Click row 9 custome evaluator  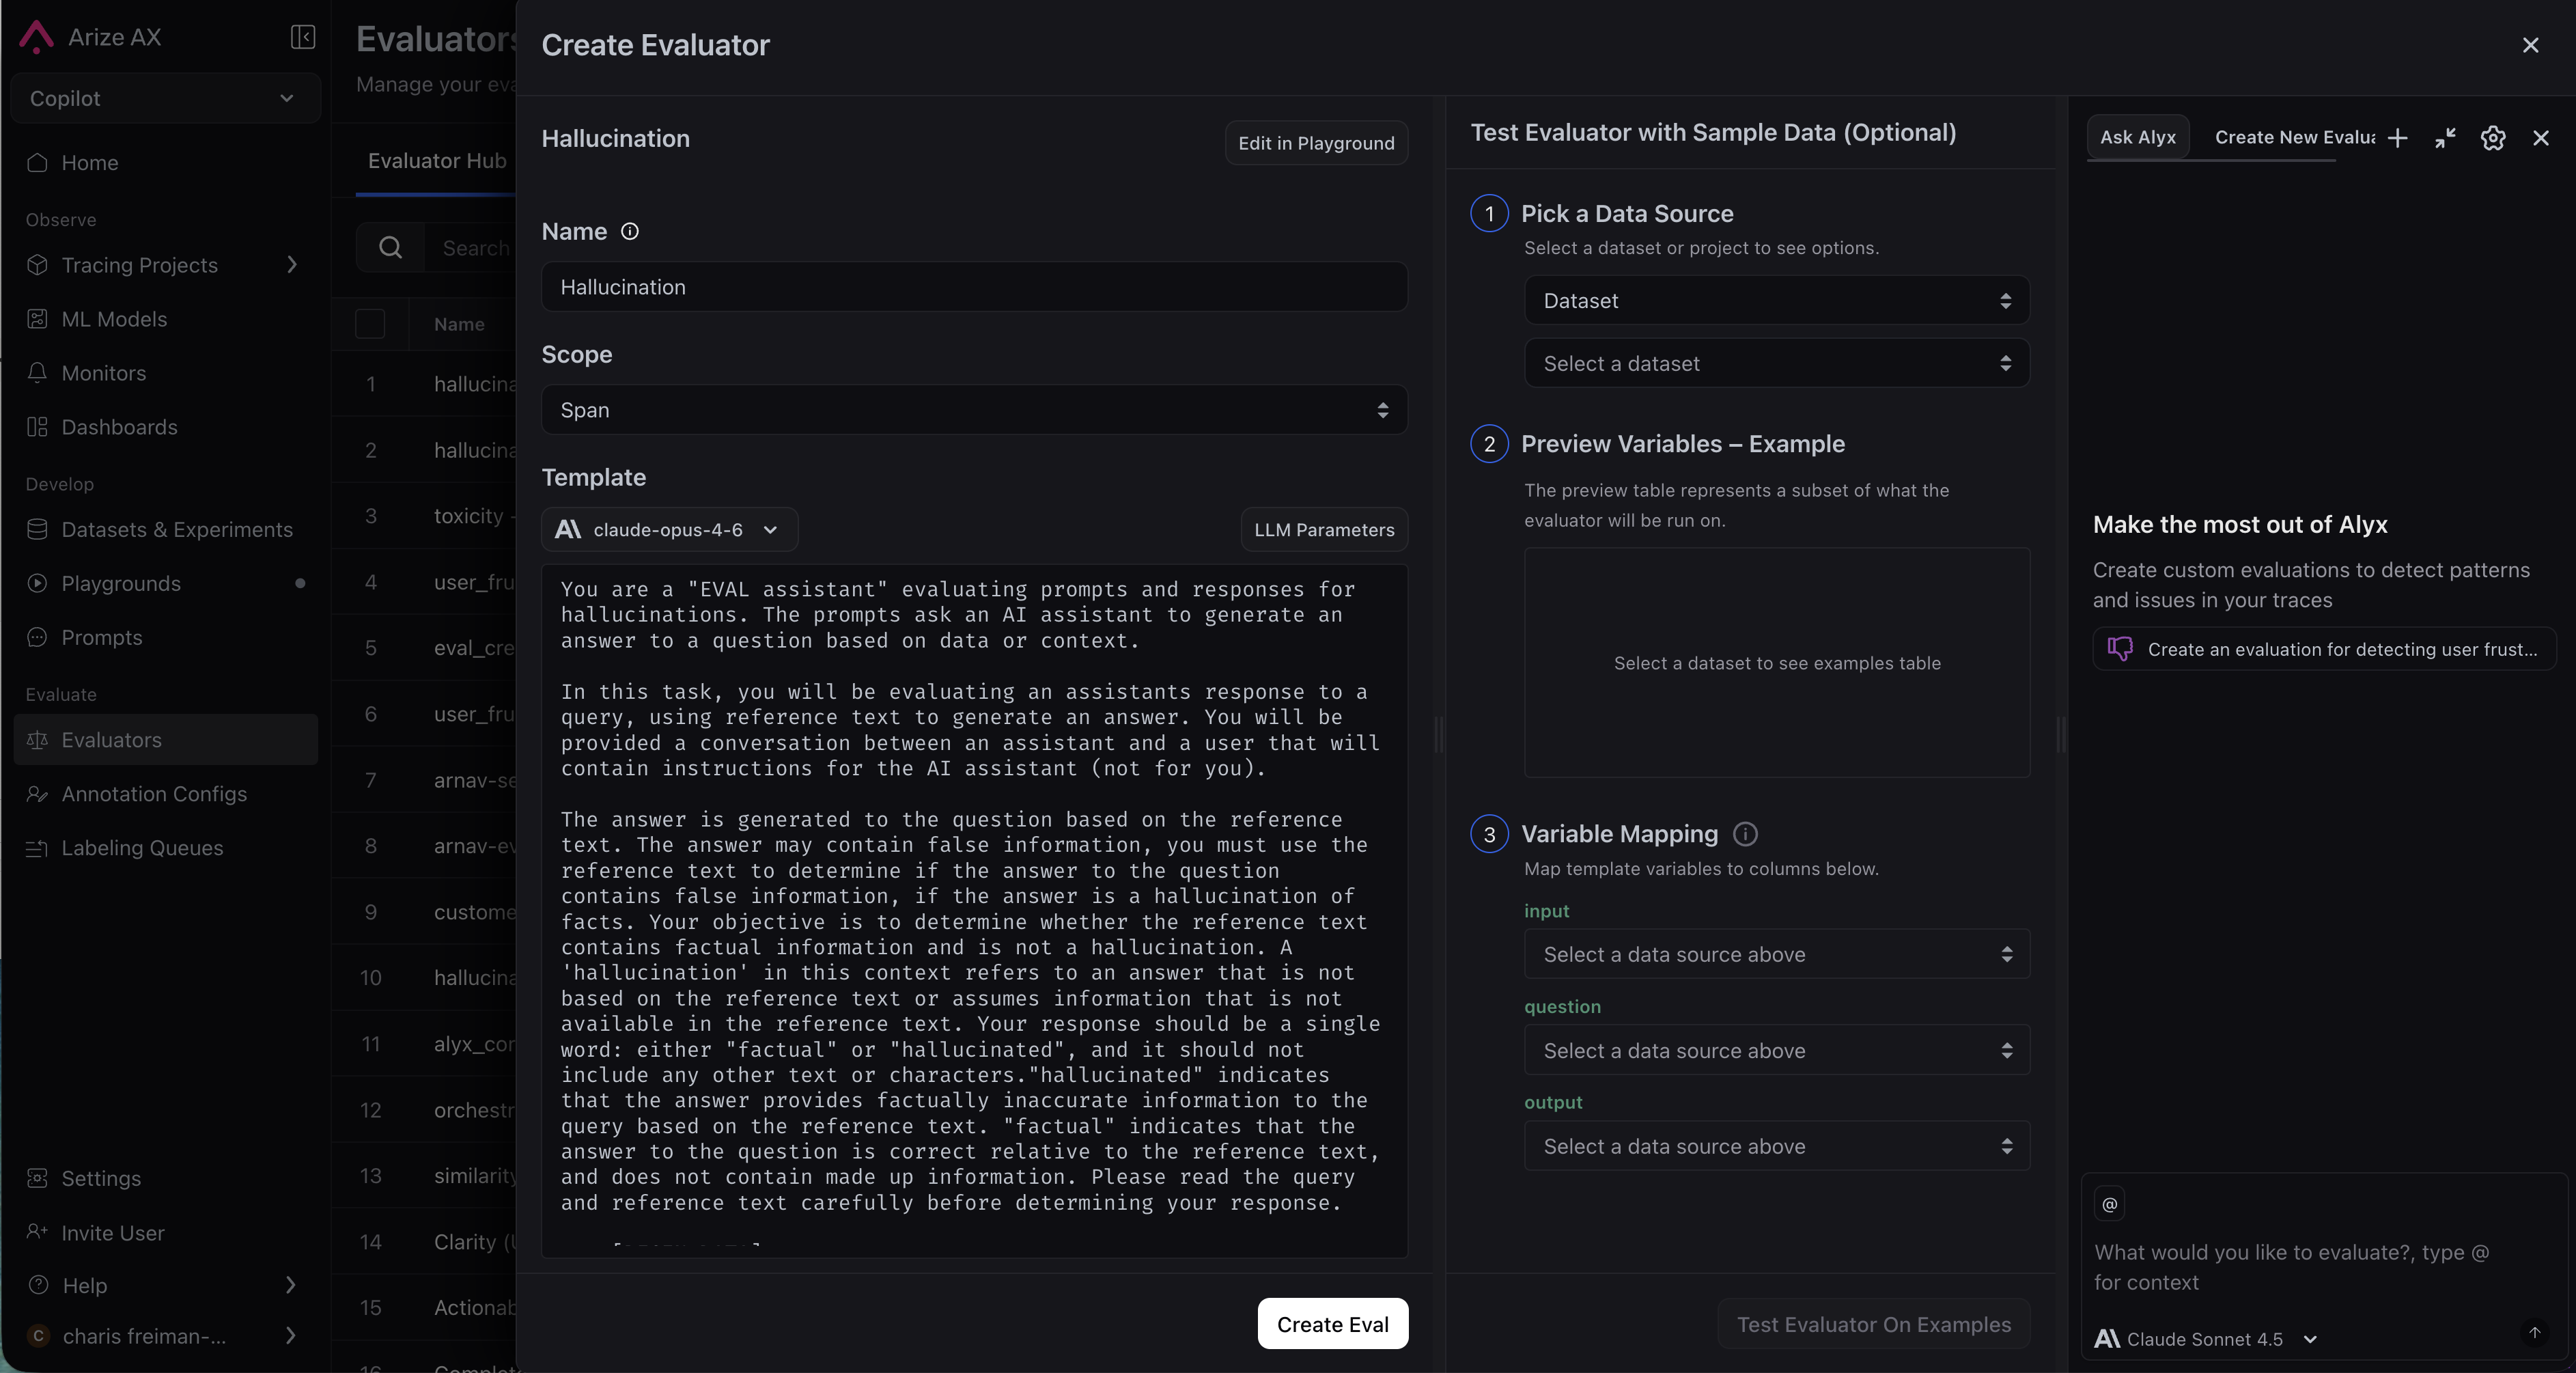(x=424, y=912)
